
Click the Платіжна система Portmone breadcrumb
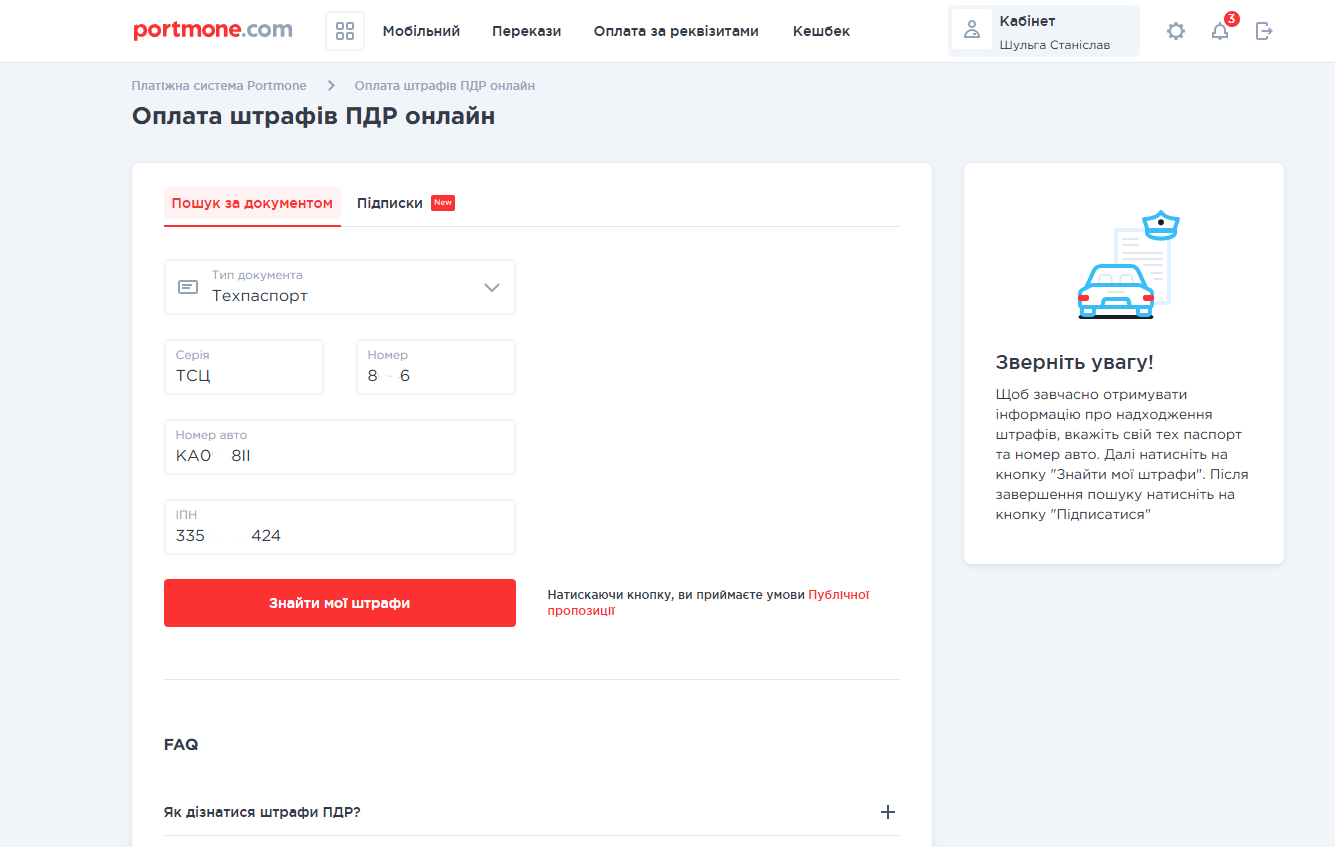pyautogui.click(x=219, y=86)
